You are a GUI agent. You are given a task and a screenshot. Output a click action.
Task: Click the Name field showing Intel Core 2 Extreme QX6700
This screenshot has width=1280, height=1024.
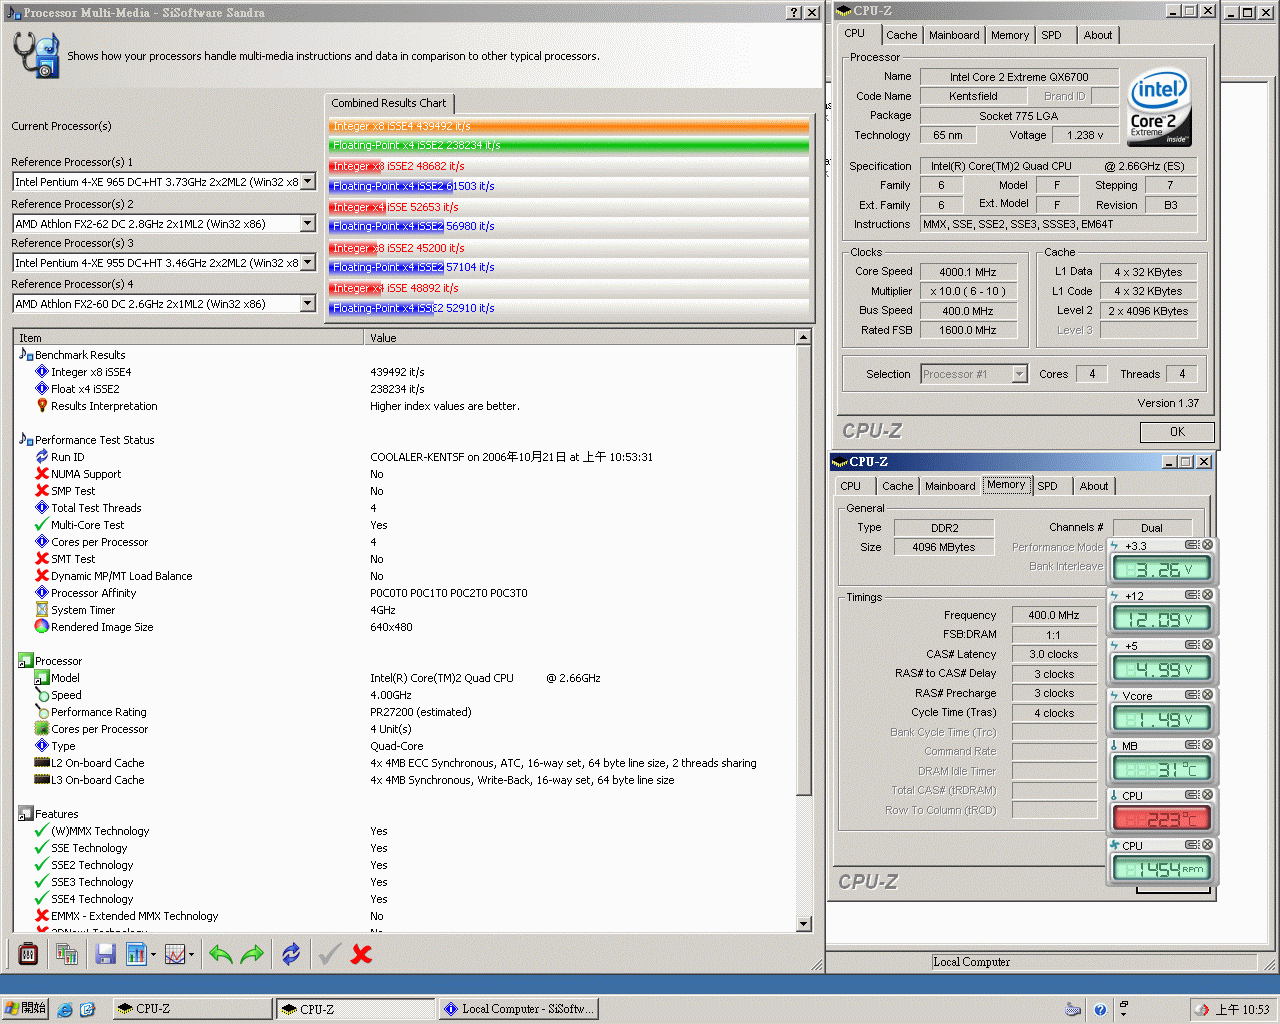1019,77
